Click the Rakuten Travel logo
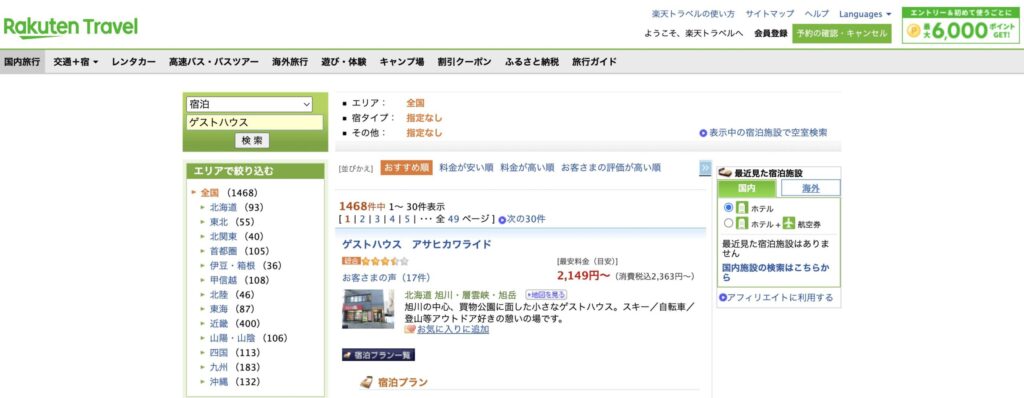The height and width of the screenshot is (398, 1024). click(x=71, y=28)
